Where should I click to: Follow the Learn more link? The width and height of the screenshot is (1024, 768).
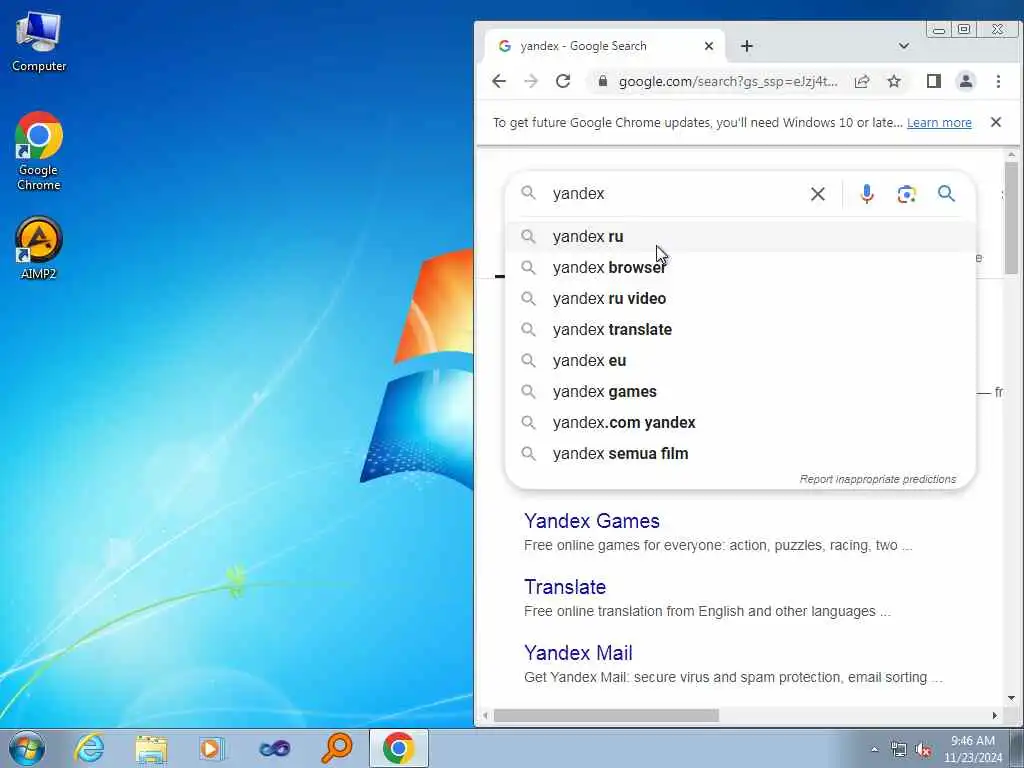(x=939, y=123)
